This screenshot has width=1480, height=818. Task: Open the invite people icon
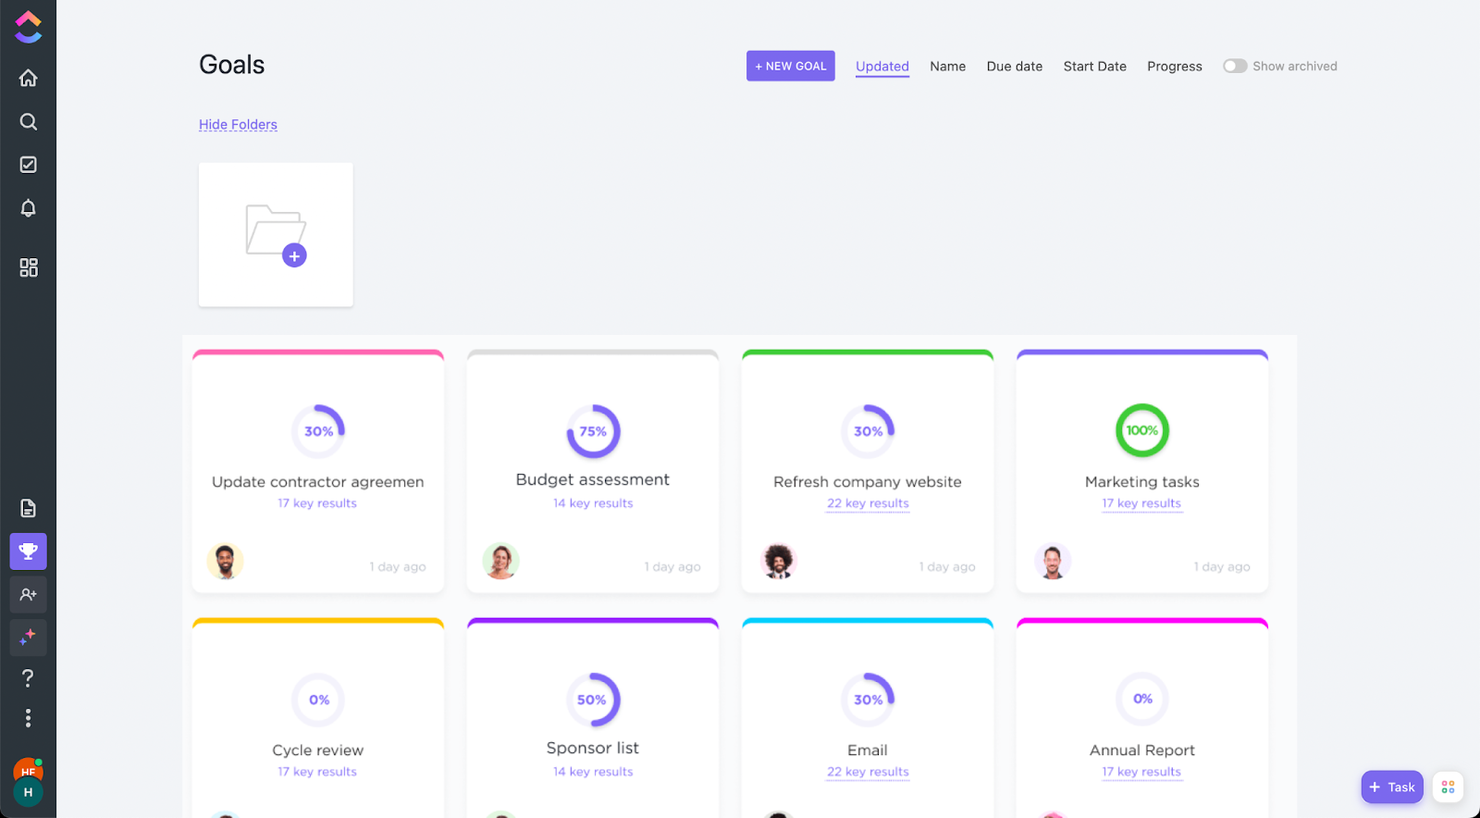[28, 595]
